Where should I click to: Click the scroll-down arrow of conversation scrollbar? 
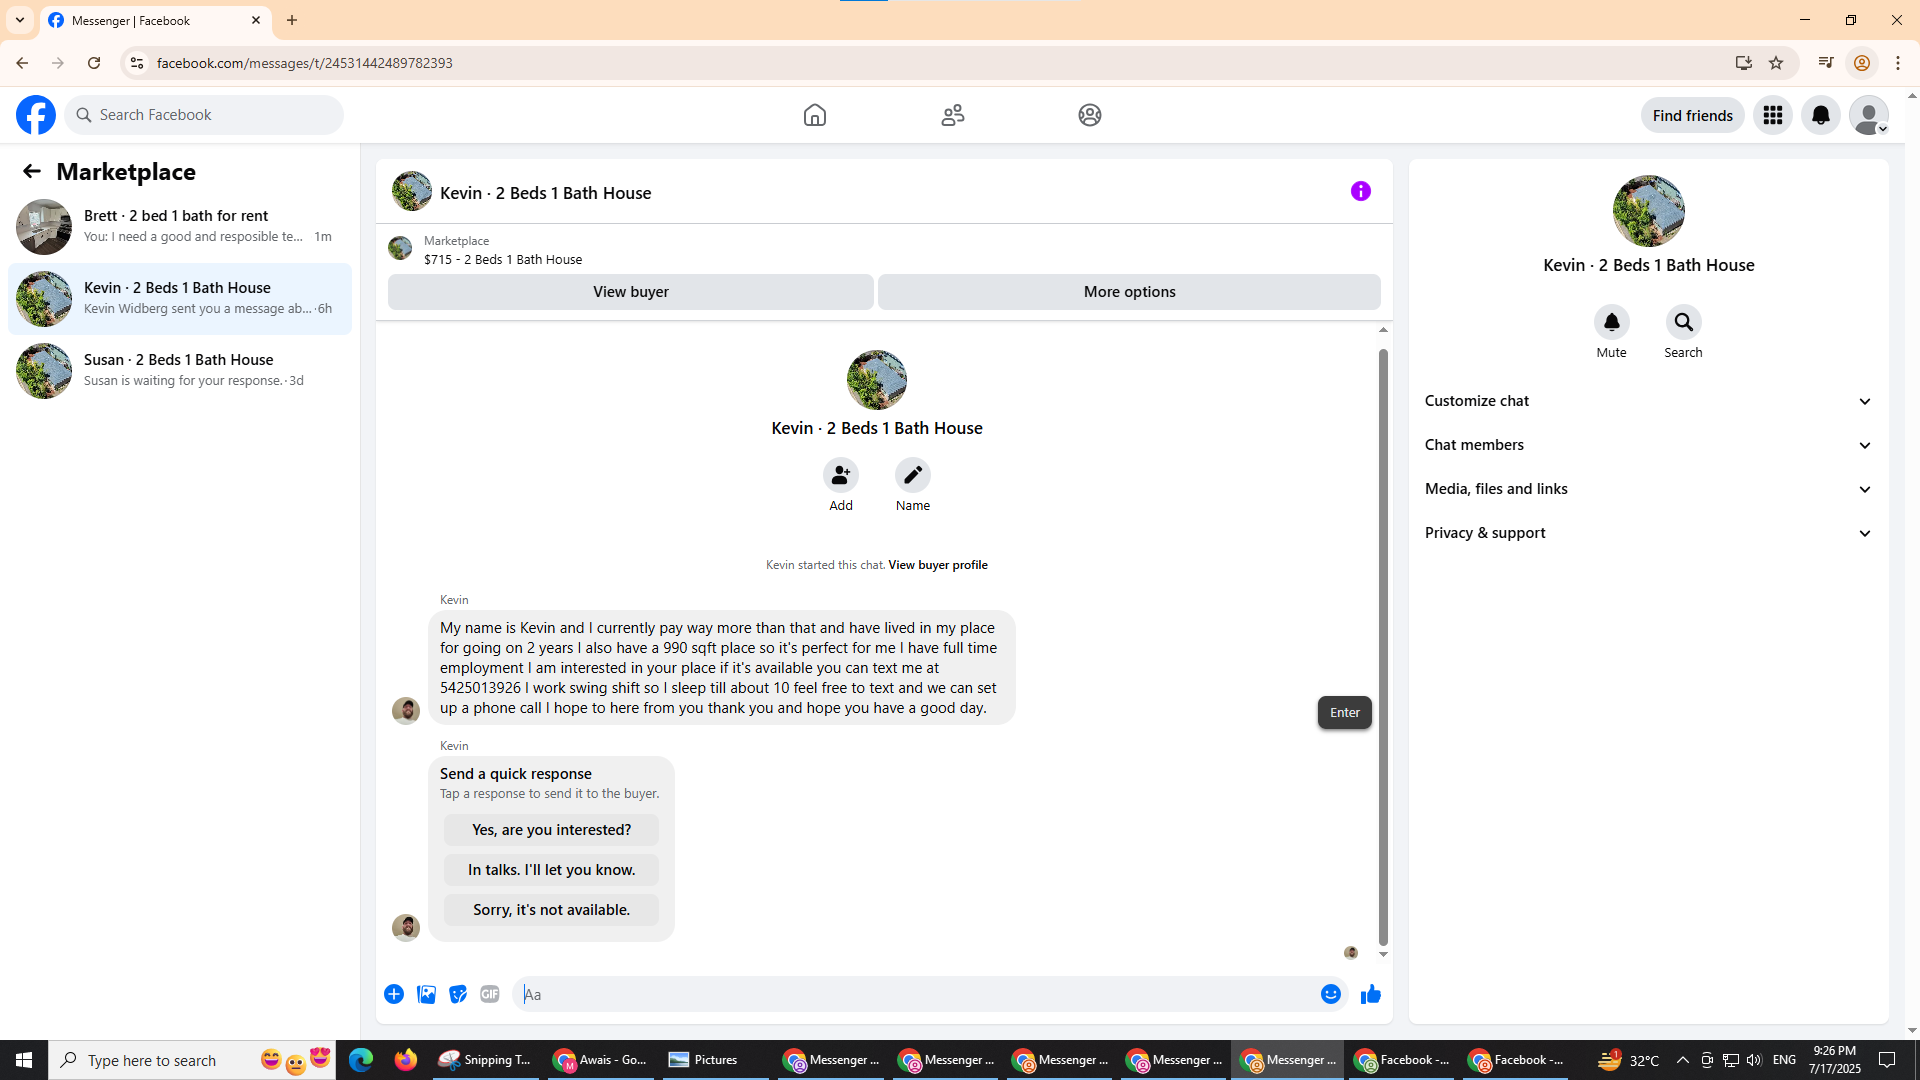point(1383,955)
